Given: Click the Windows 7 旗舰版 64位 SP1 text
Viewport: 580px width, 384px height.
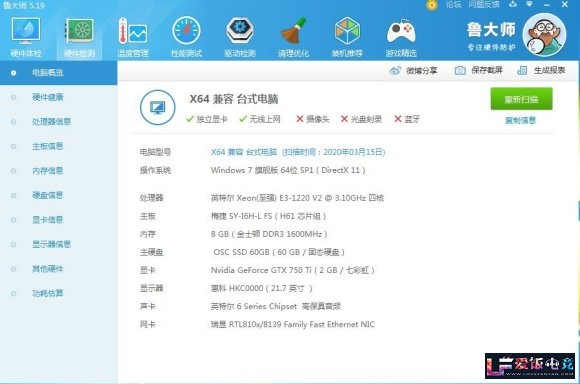Looking at the screenshot, I should coord(288,170).
